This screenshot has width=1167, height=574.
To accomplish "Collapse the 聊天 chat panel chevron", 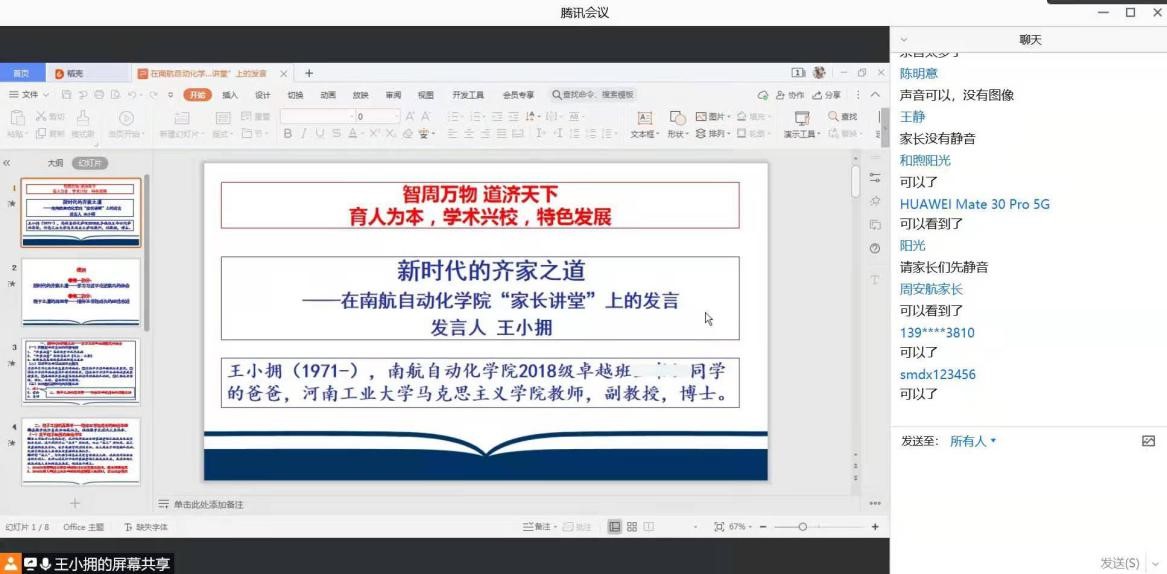I will [905, 40].
